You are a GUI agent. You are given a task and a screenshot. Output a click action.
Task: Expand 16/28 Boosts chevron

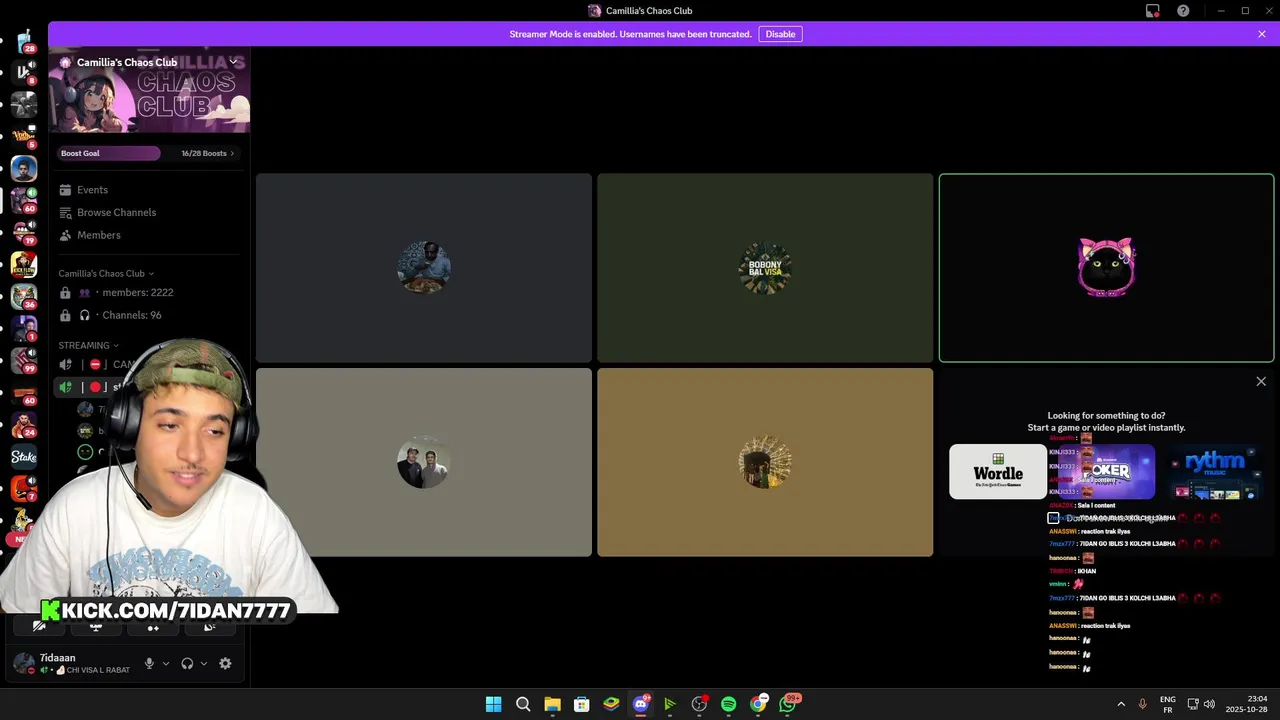[232, 153]
